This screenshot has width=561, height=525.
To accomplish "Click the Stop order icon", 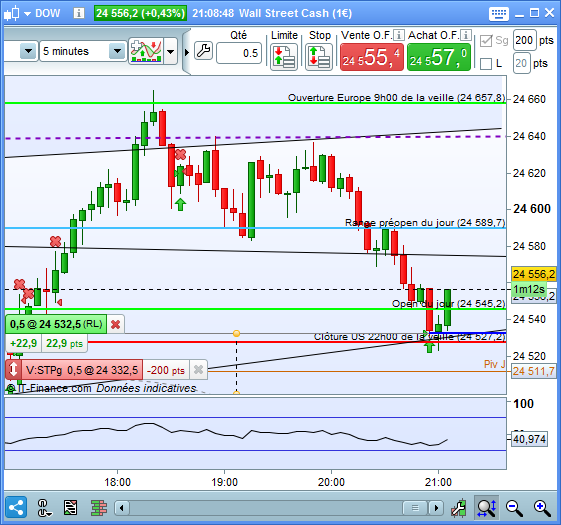I will pyautogui.click(x=319, y=57).
